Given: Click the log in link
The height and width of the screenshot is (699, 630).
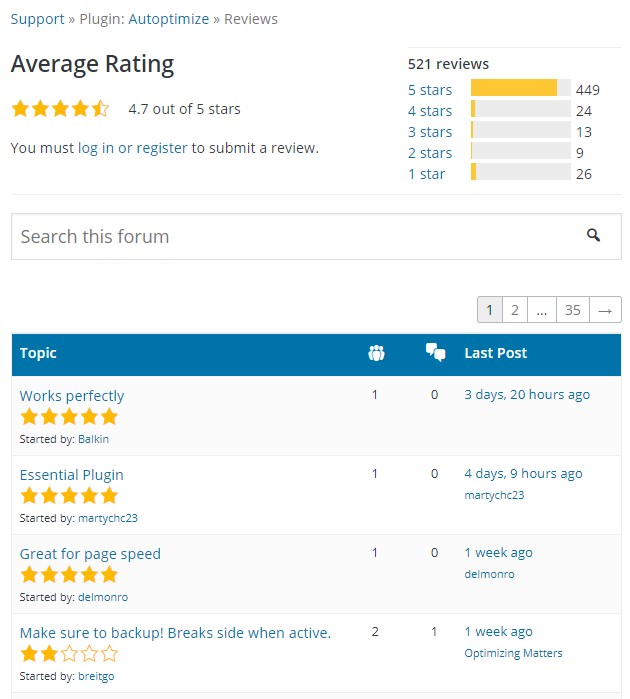Looking at the screenshot, I should coord(96,148).
